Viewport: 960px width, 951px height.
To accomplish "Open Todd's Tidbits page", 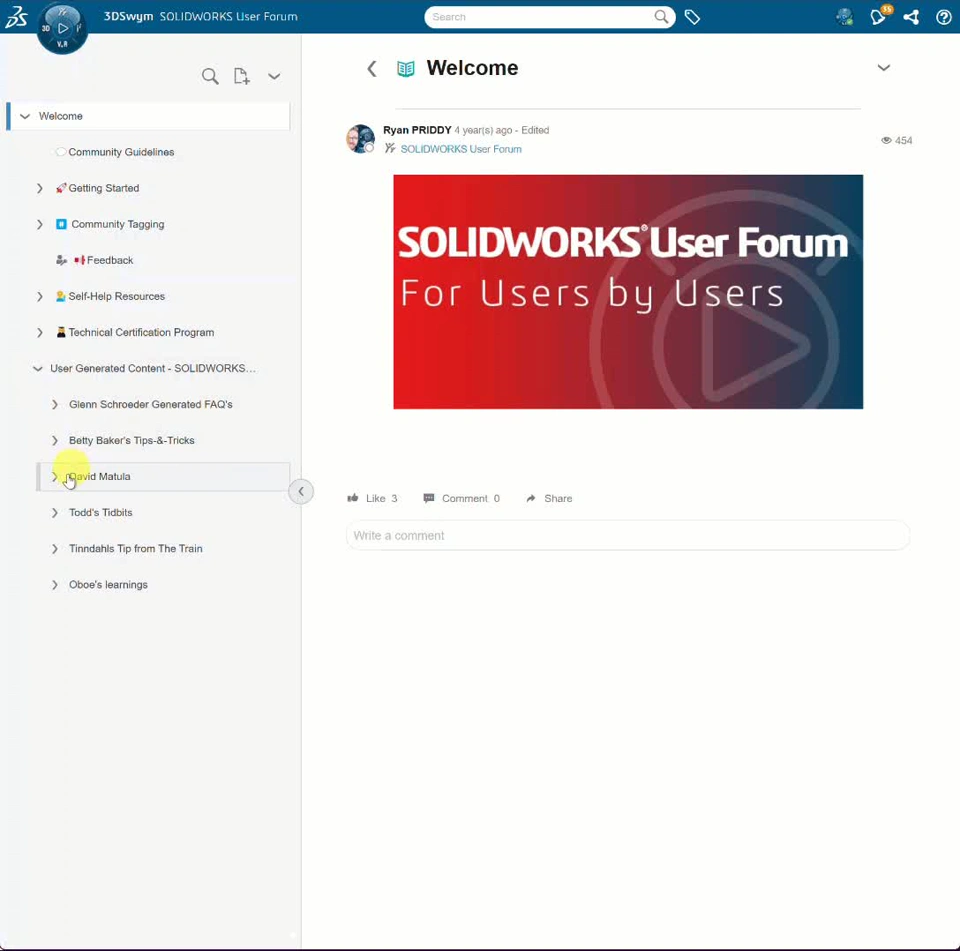I will coord(100,513).
